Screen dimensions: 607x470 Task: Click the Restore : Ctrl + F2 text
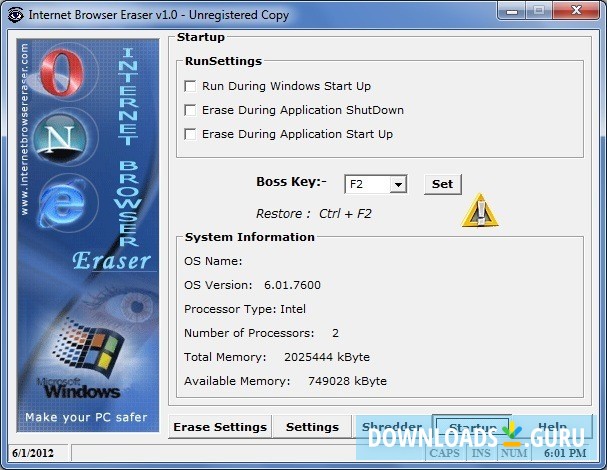click(314, 214)
